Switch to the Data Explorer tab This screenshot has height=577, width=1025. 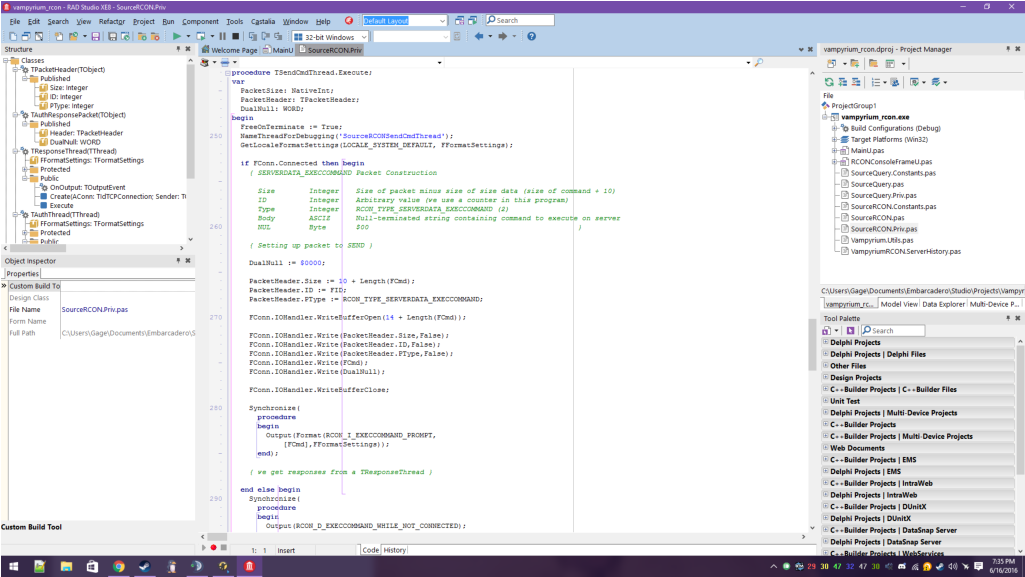(943, 304)
